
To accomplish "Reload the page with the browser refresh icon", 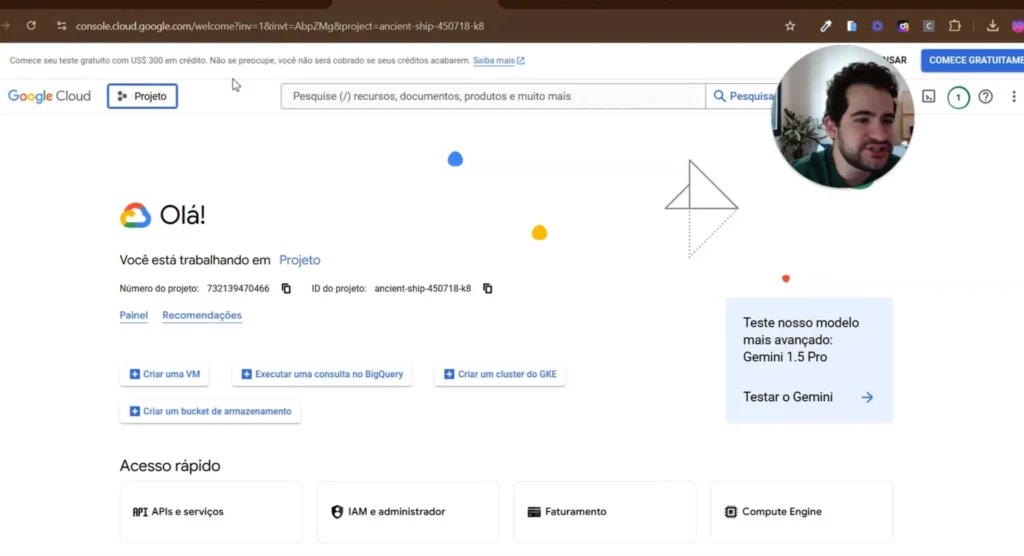I will [x=31, y=25].
